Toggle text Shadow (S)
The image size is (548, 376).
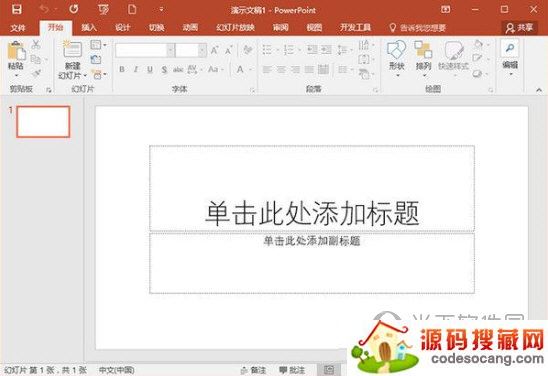tap(164, 70)
